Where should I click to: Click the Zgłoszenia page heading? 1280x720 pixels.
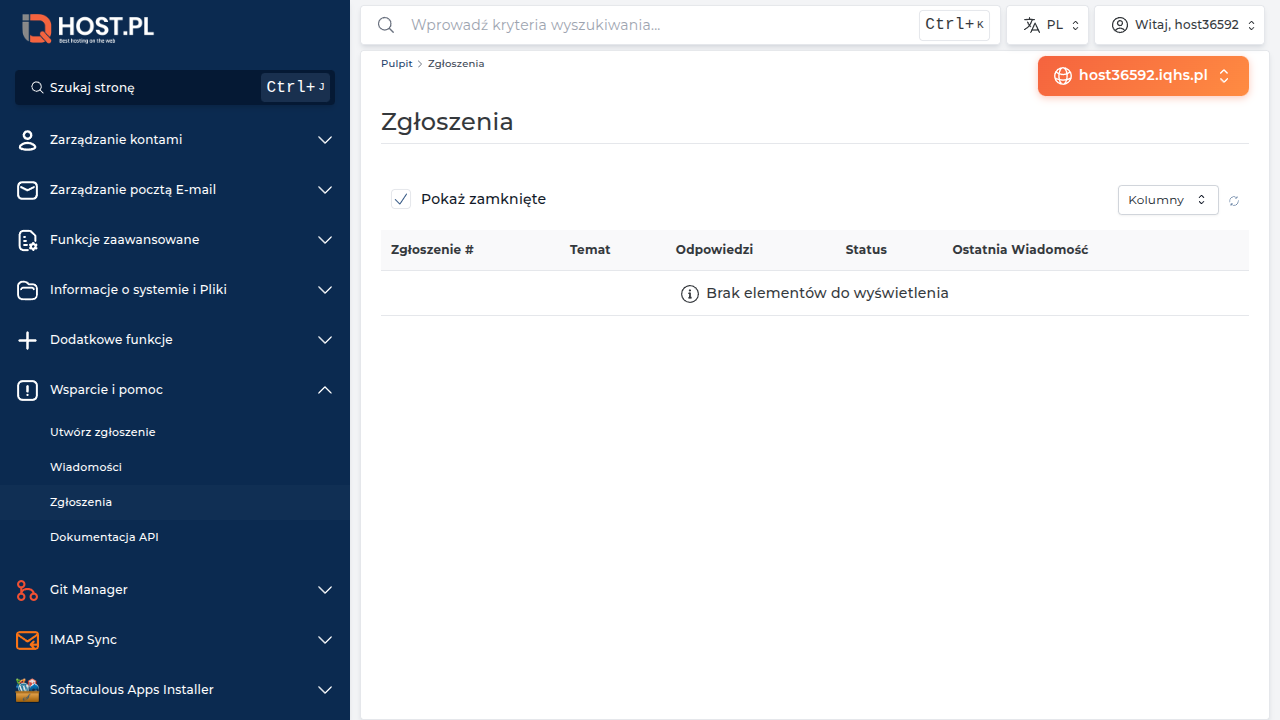pyautogui.click(x=447, y=122)
